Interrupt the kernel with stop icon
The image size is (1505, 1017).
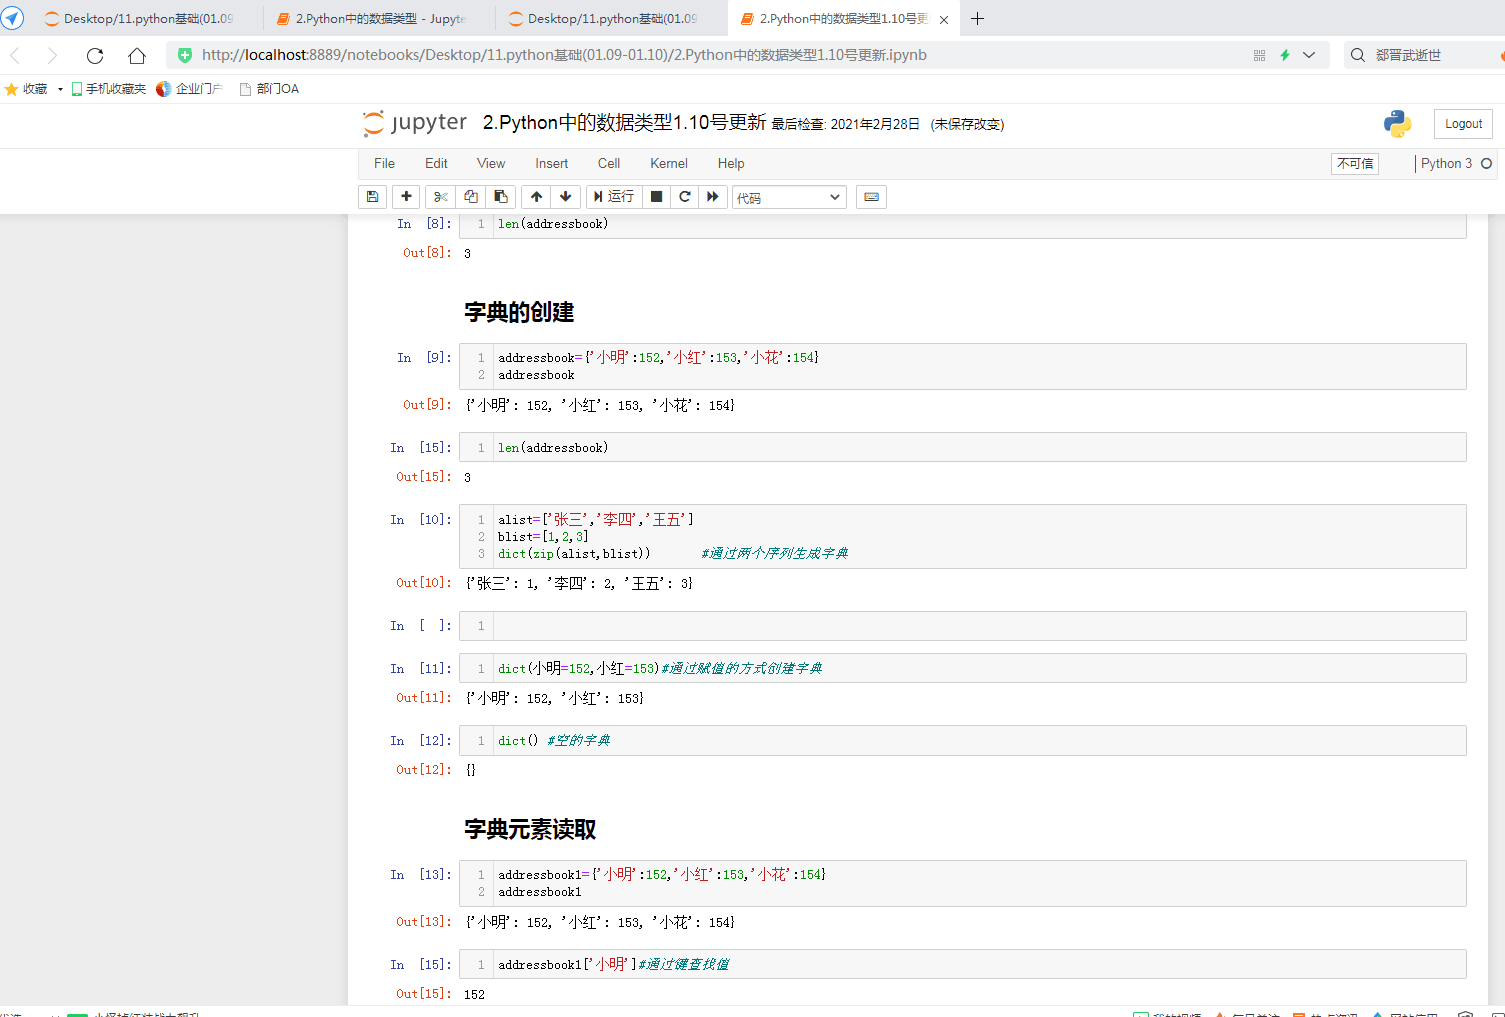point(656,197)
